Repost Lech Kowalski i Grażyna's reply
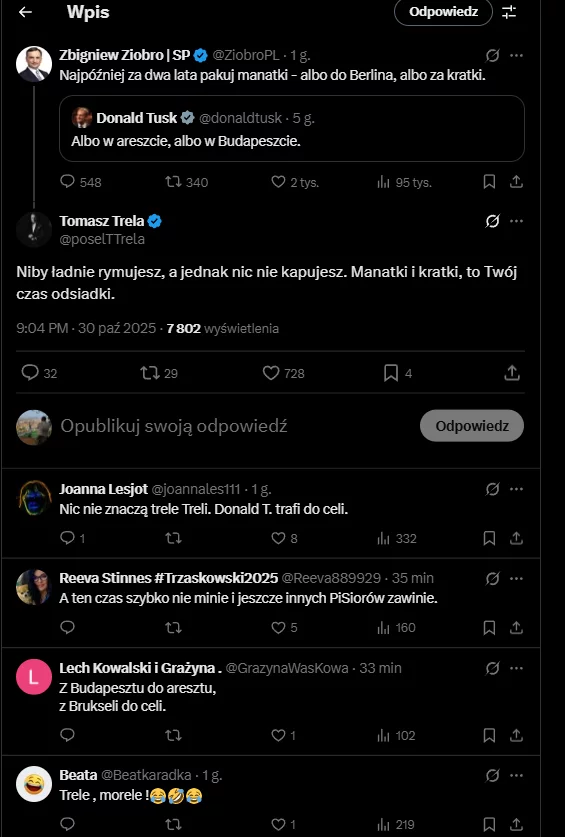This screenshot has height=837, width=565. pyautogui.click(x=173, y=736)
